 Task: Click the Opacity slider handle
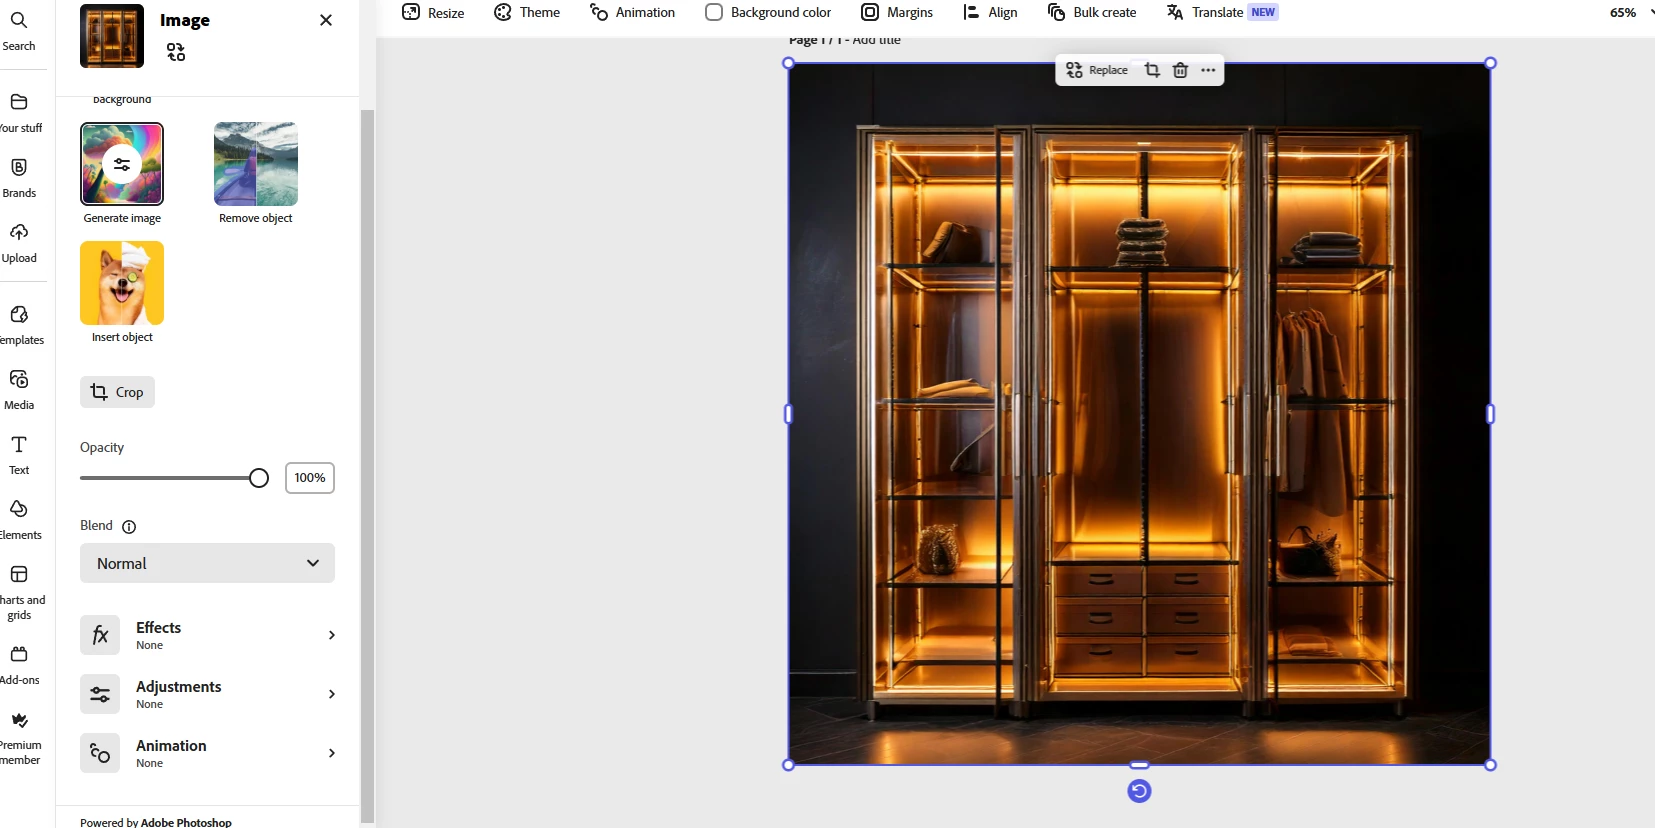[x=259, y=478]
